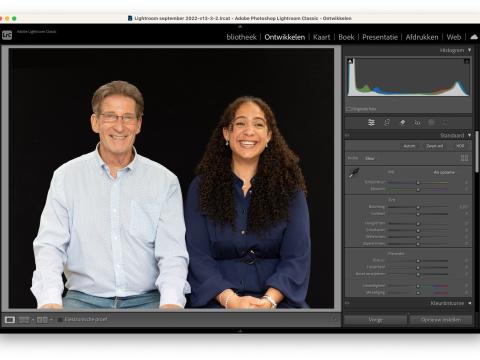Switch to Loupe view in toolbar
The width and height of the screenshot is (480, 360).
point(10,320)
